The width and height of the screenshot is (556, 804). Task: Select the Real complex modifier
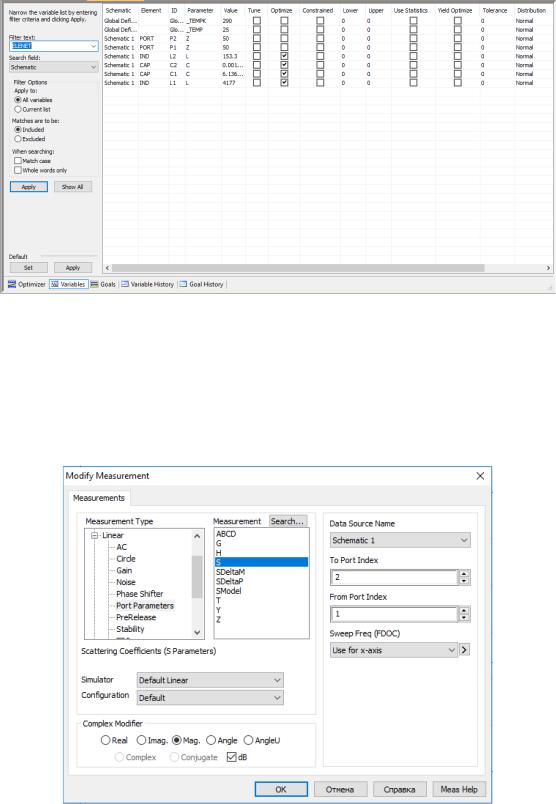point(106,740)
